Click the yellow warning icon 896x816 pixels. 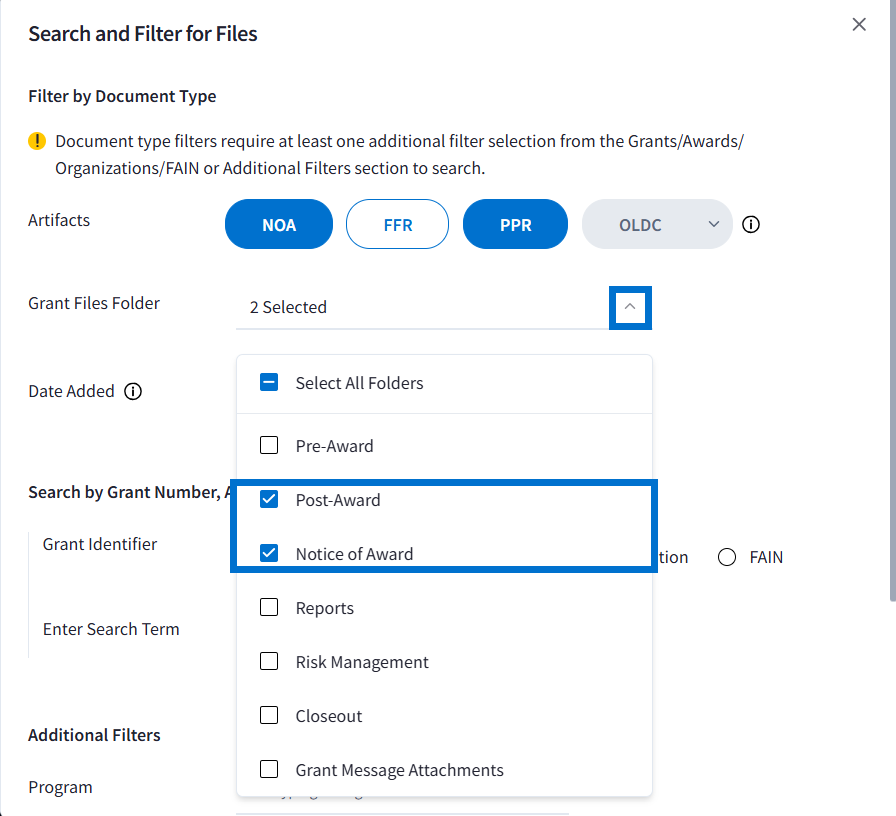click(x=37, y=141)
